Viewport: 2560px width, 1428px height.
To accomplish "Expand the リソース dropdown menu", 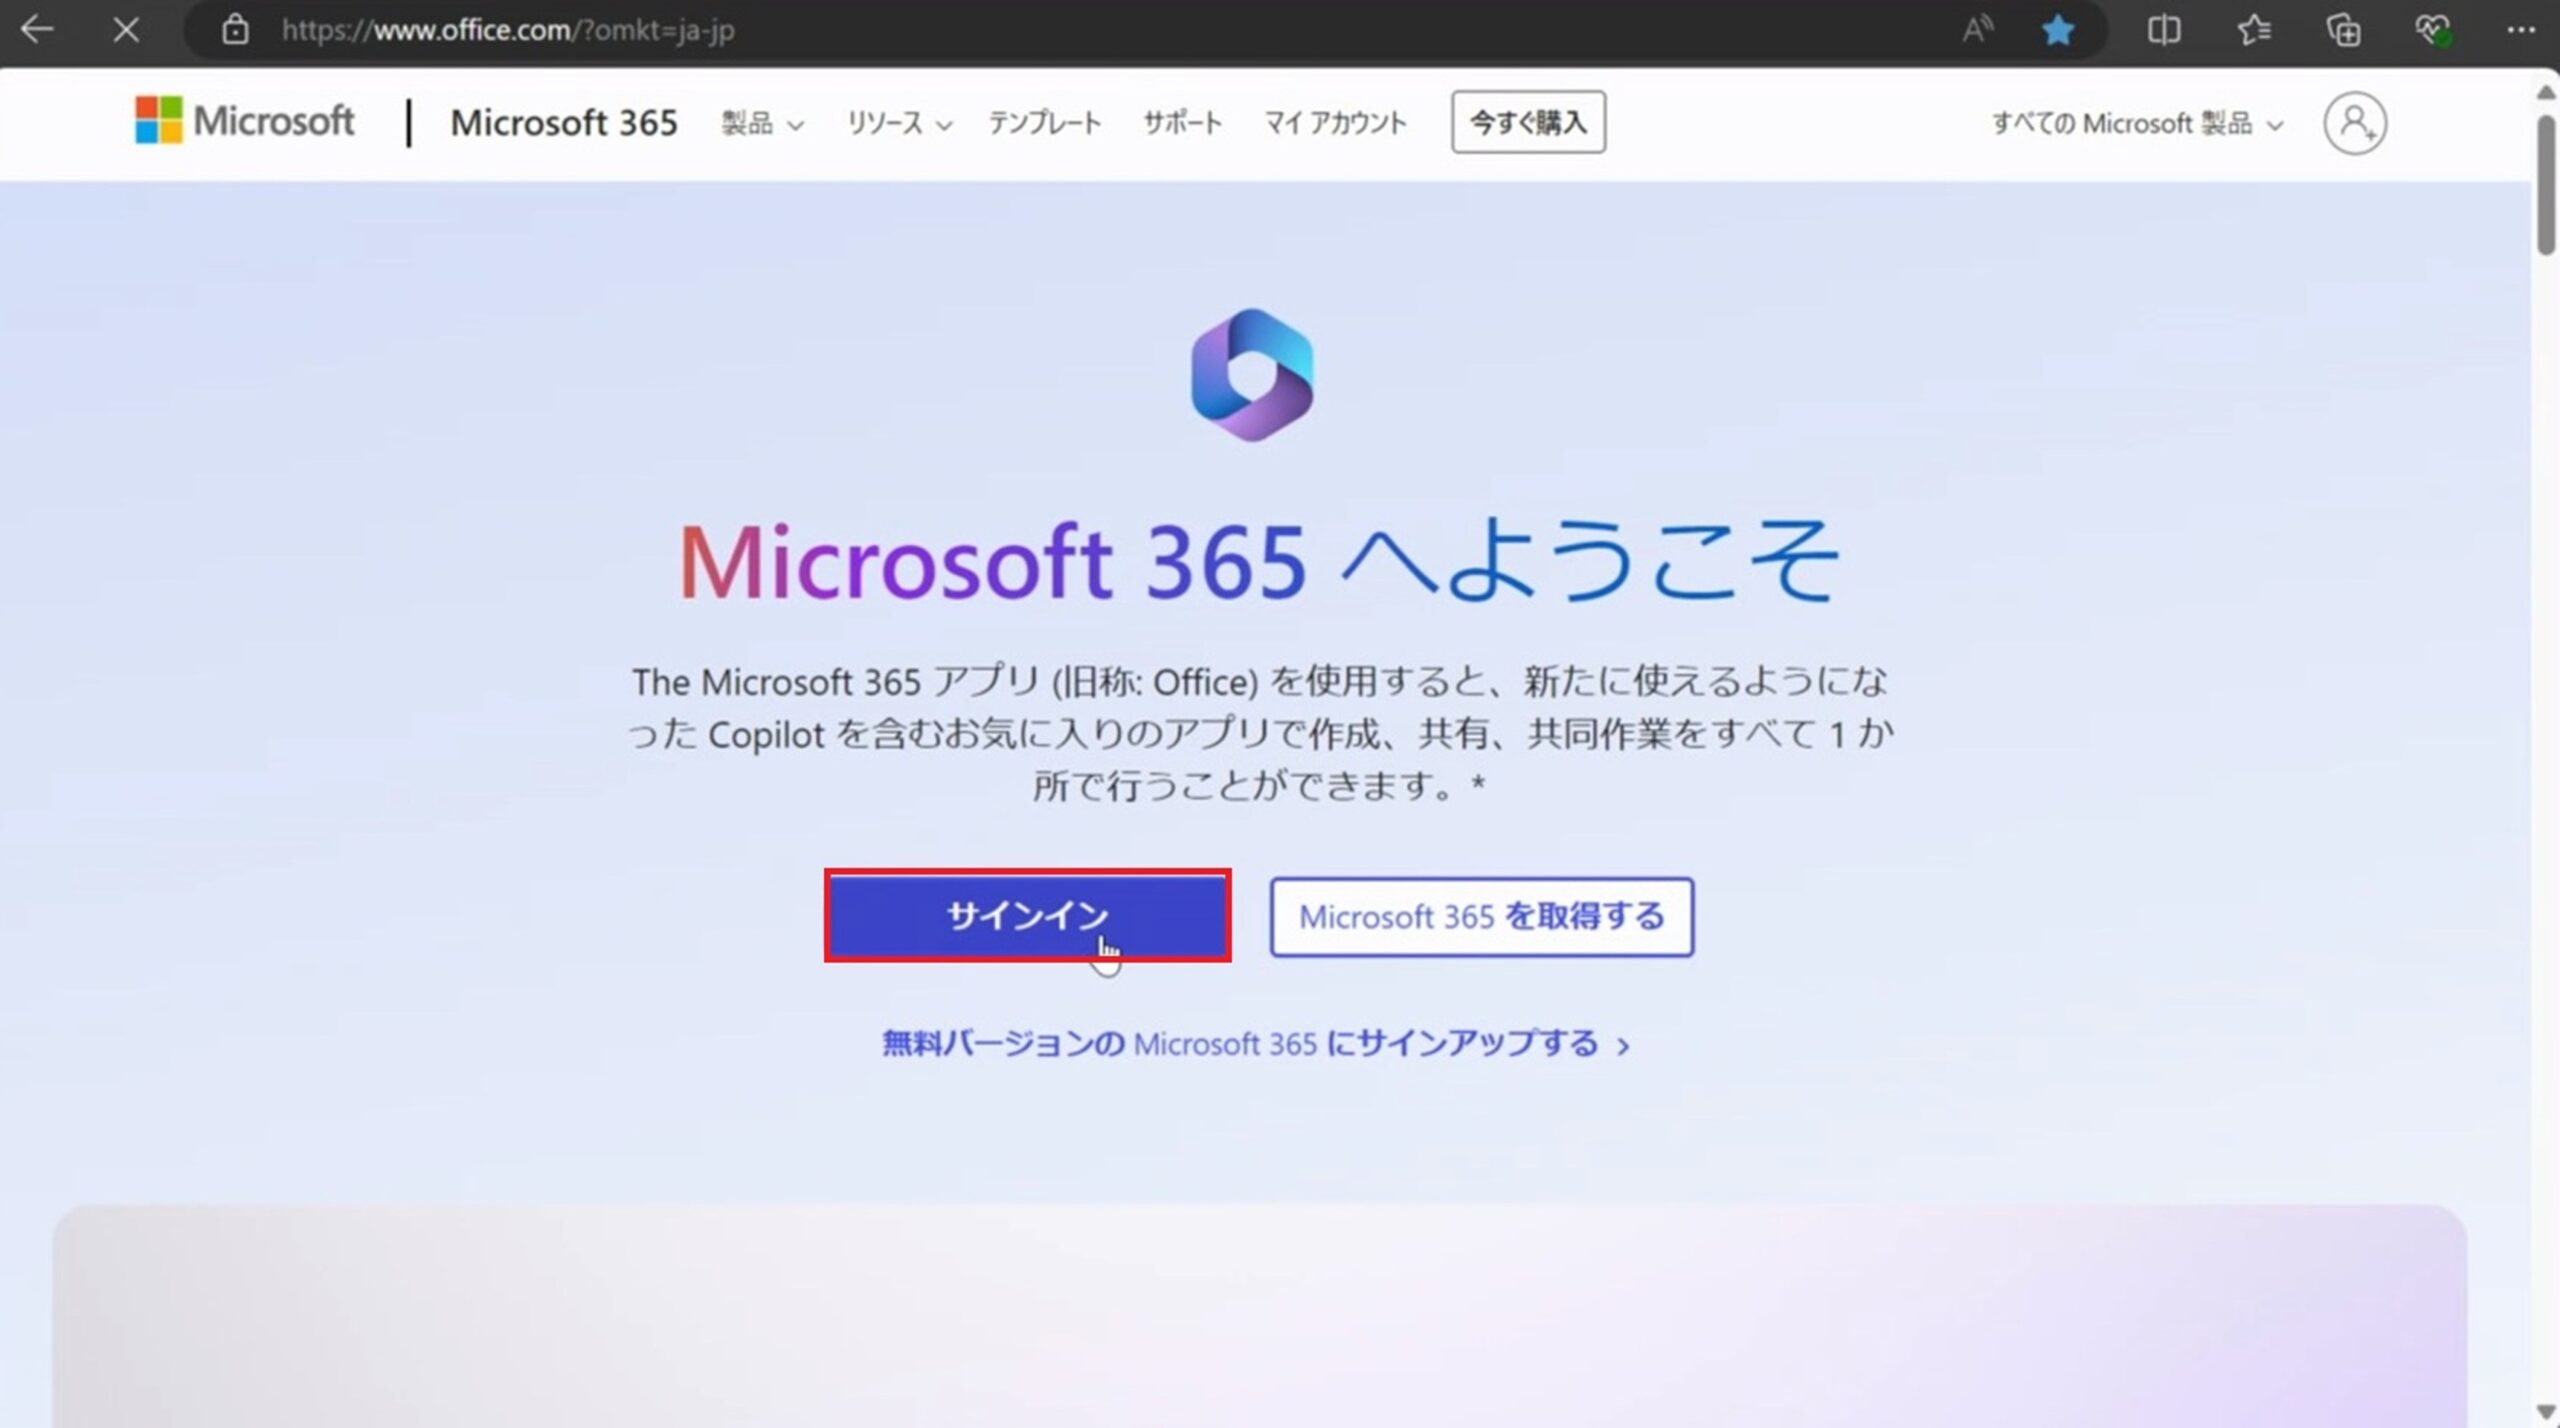I will pos(898,123).
